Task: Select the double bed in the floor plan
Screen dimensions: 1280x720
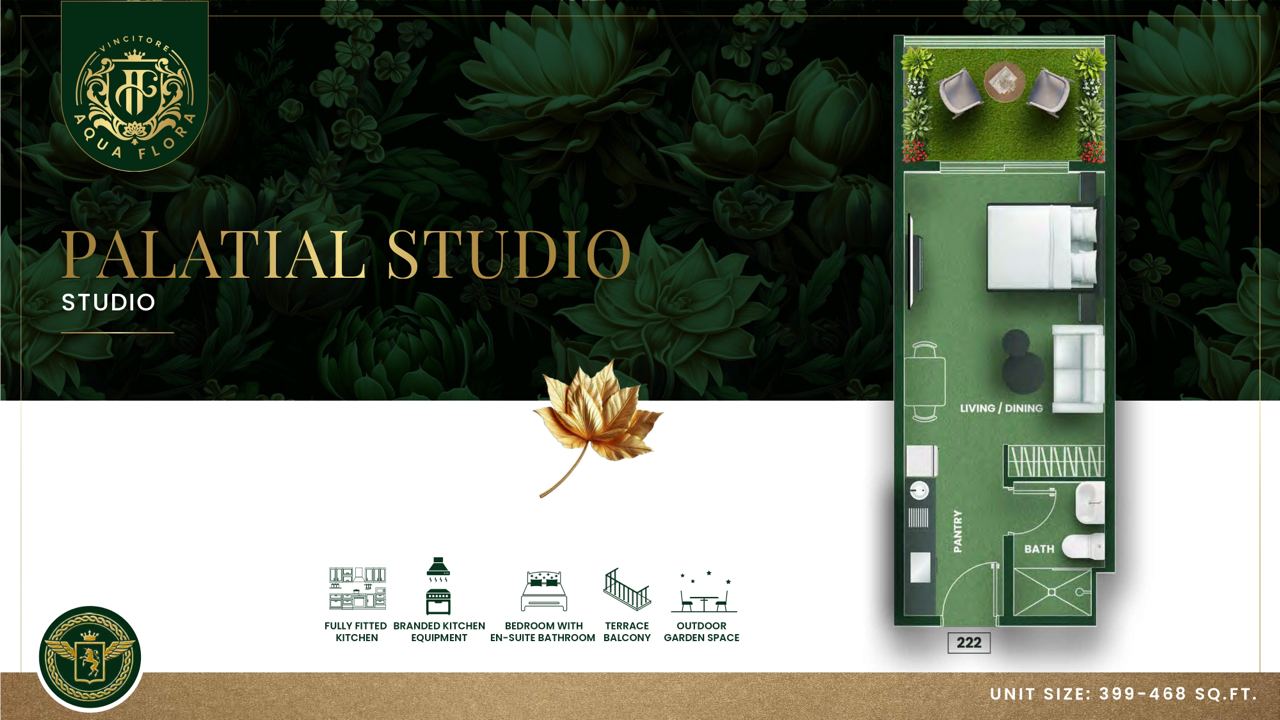Action: point(1040,247)
